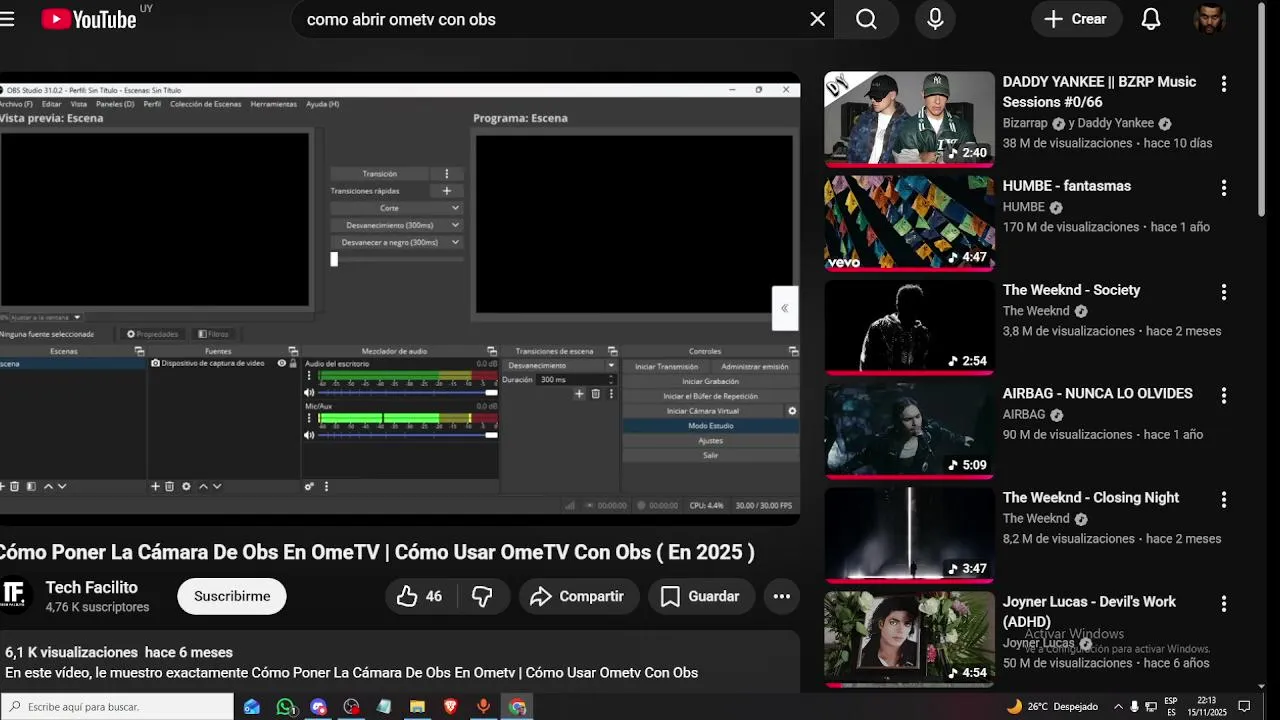Open the OBS Ayuda (H) menu

322,104
